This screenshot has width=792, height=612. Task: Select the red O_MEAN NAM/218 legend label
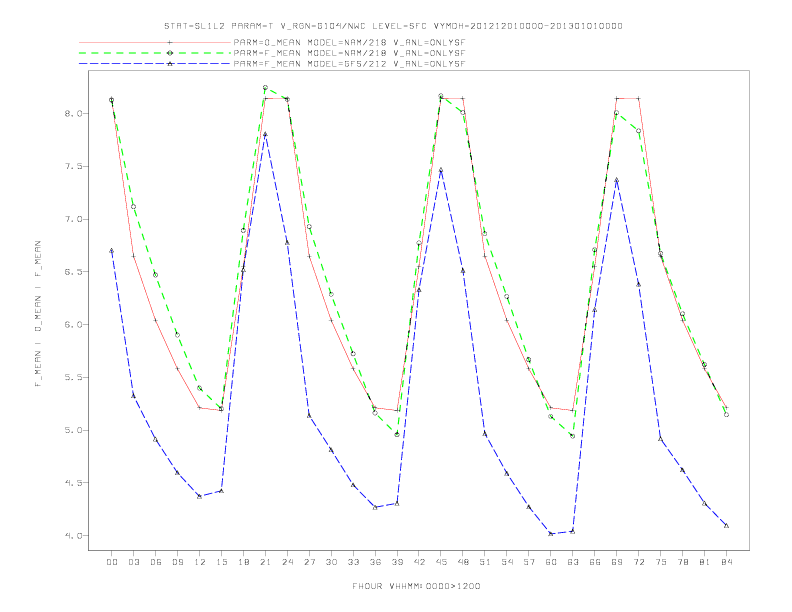tap(349, 42)
